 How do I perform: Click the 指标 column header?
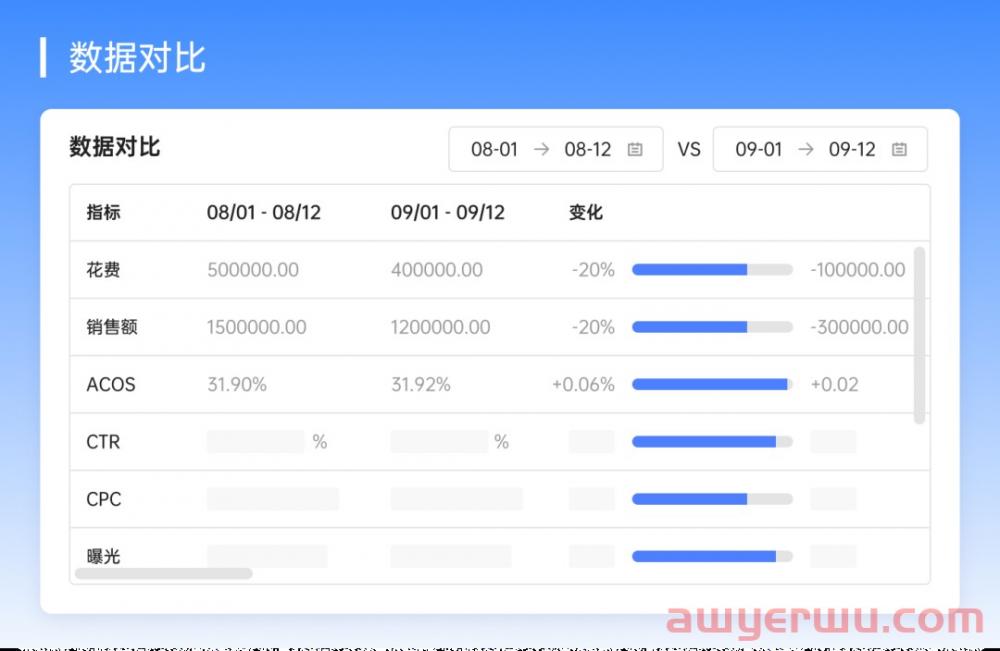tap(103, 212)
